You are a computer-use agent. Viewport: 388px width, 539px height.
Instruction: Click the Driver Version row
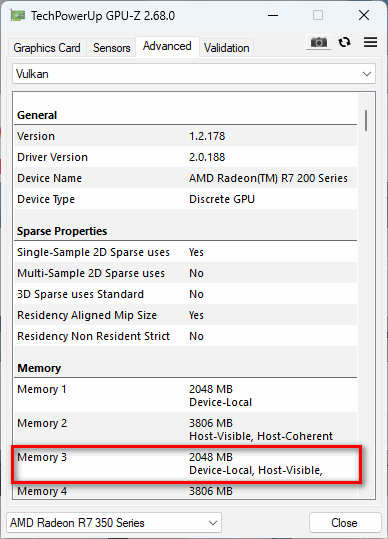186,157
